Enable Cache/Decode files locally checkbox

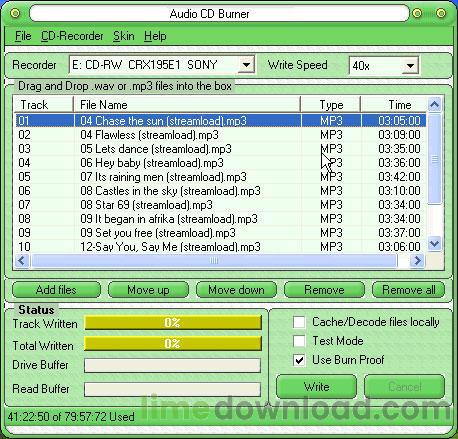click(x=299, y=322)
